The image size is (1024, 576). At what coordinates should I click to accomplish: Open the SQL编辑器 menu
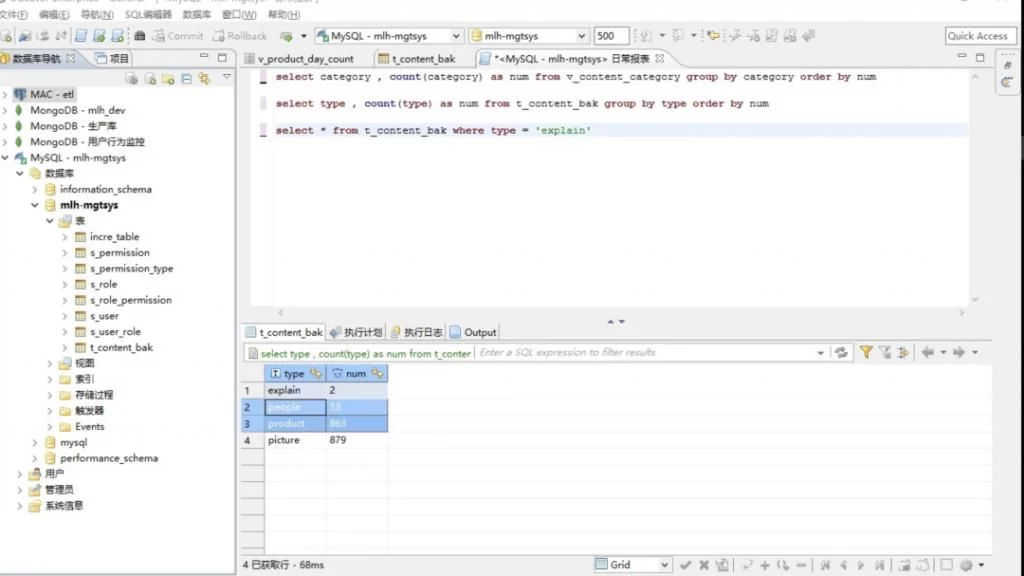(x=147, y=15)
